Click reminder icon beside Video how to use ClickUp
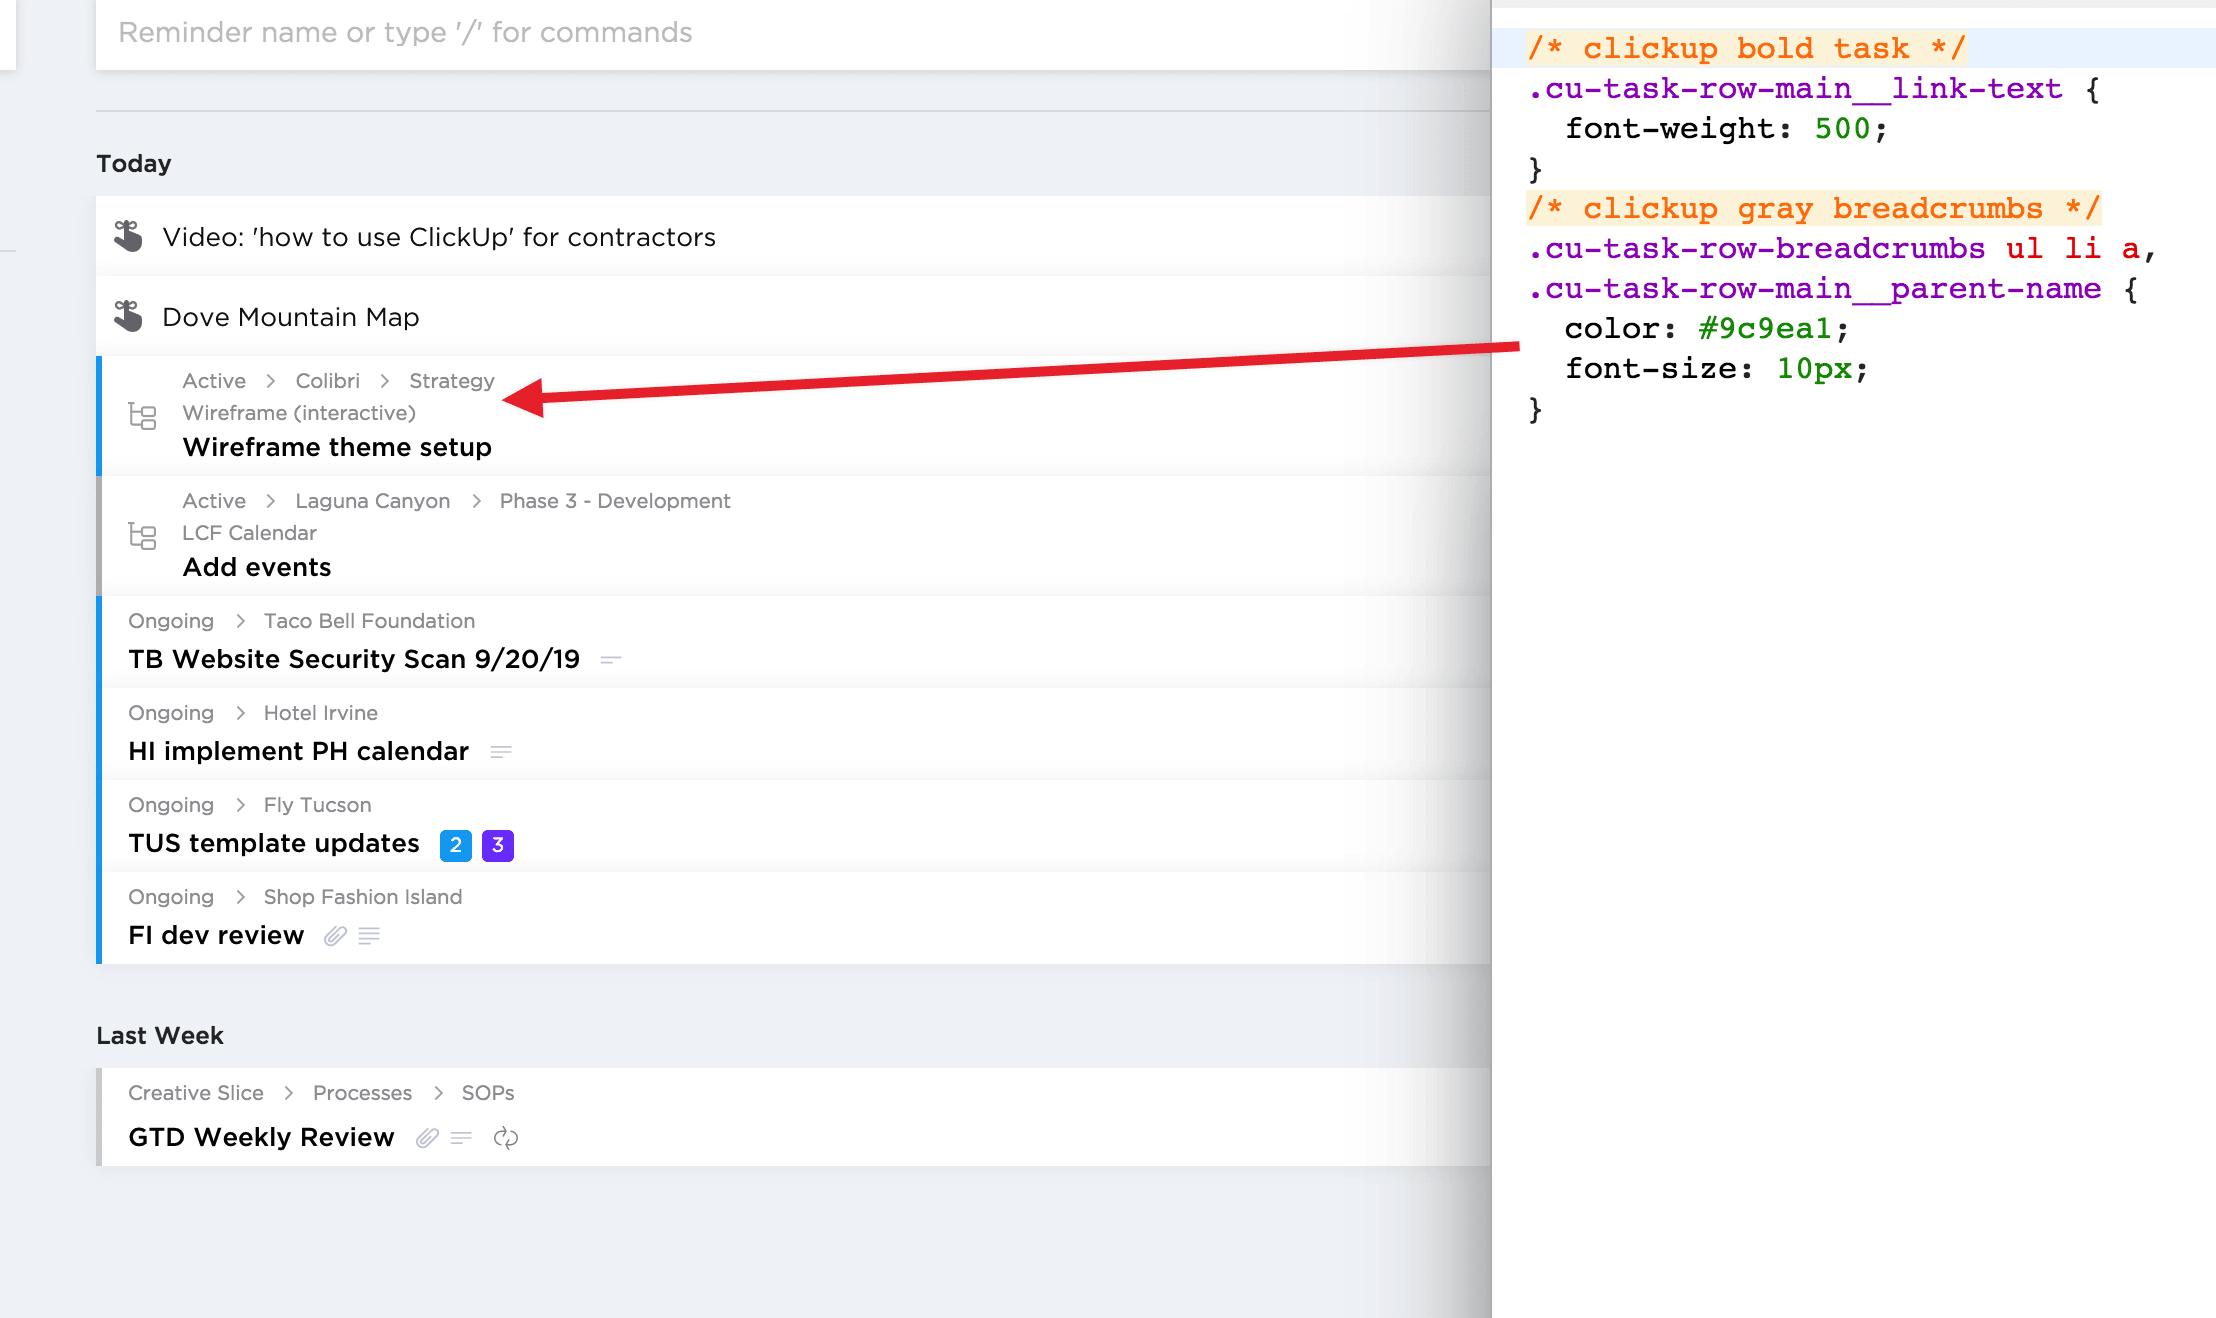This screenshot has height=1318, width=2216. (x=128, y=236)
